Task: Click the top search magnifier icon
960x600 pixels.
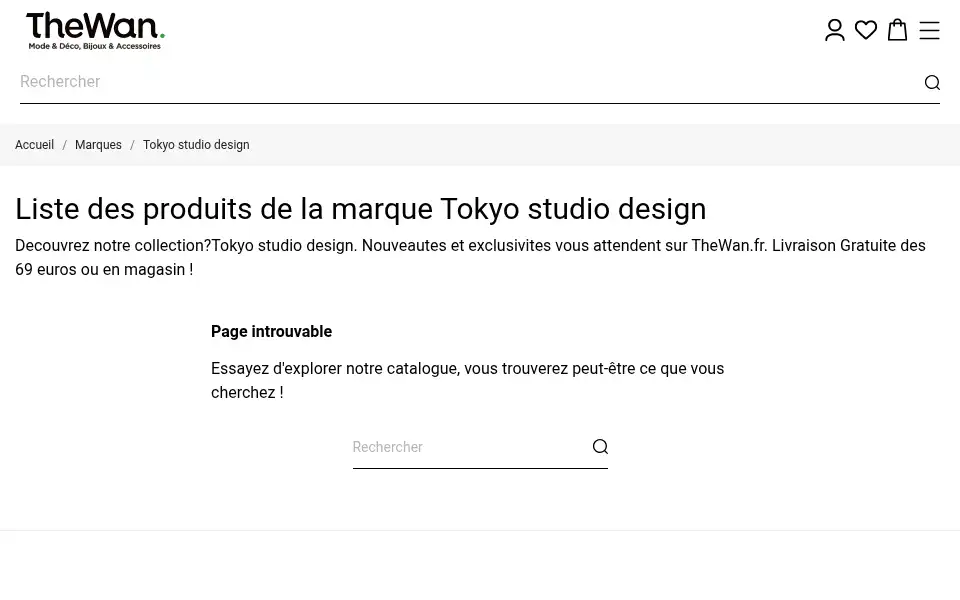Action: (932, 82)
